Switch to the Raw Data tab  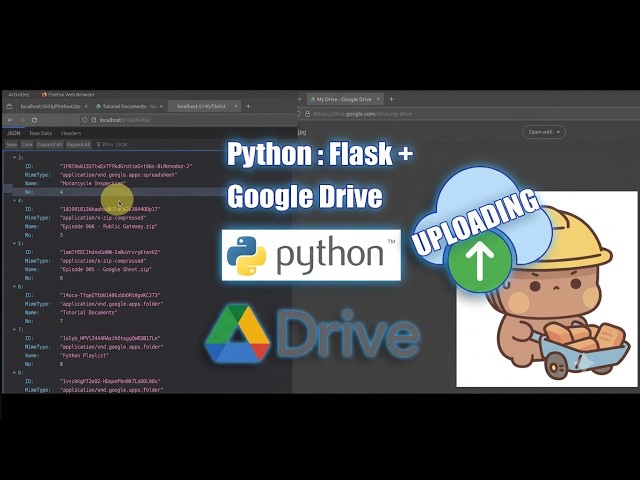41,133
